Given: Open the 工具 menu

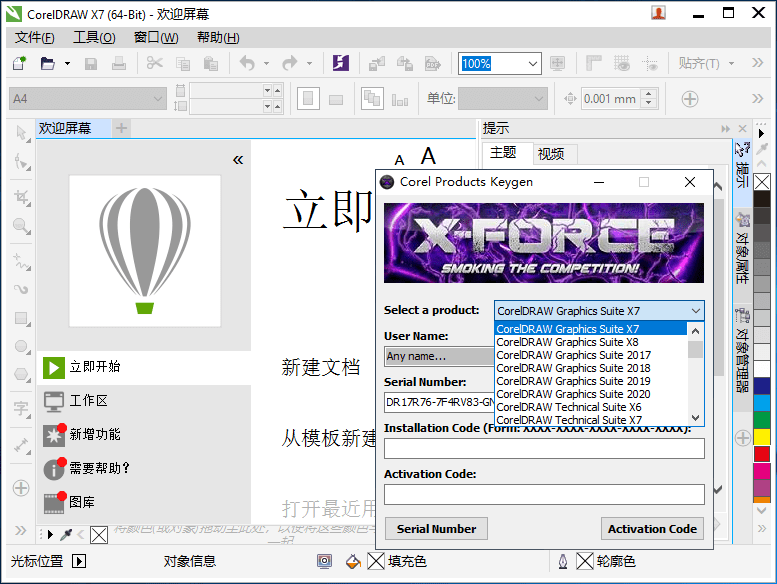Looking at the screenshot, I should tap(94, 38).
